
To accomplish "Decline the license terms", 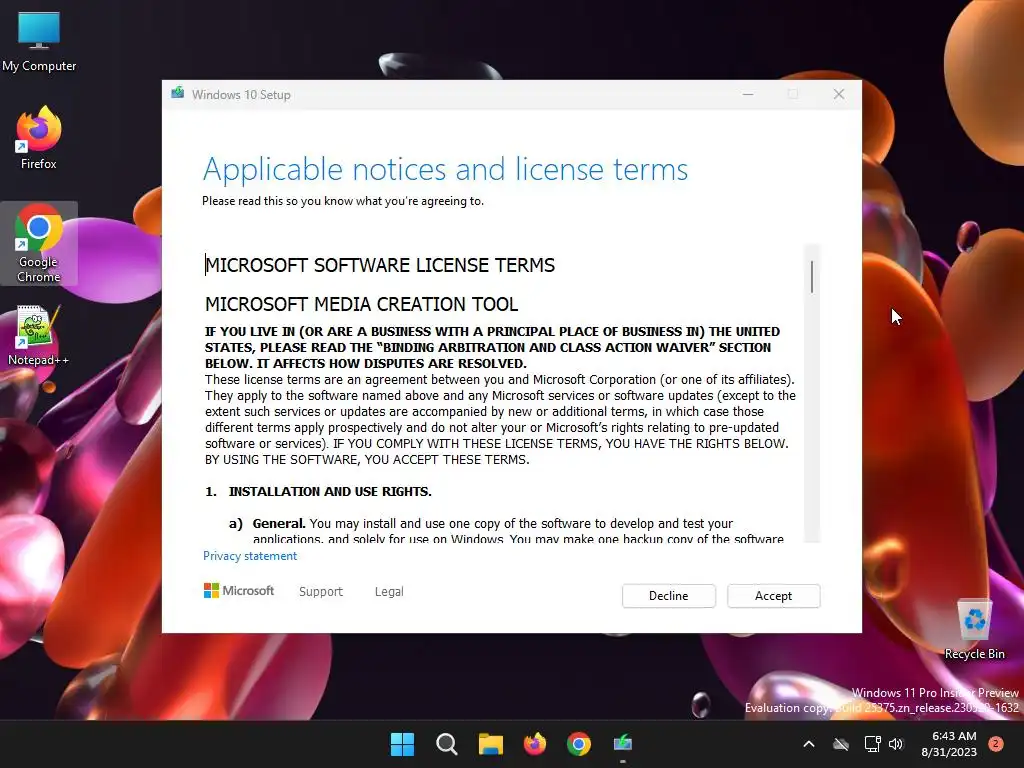I will tap(668, 596).
